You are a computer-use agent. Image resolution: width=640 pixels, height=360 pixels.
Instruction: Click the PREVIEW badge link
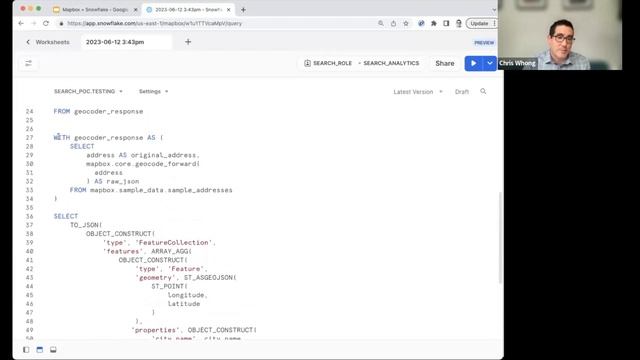484,42
